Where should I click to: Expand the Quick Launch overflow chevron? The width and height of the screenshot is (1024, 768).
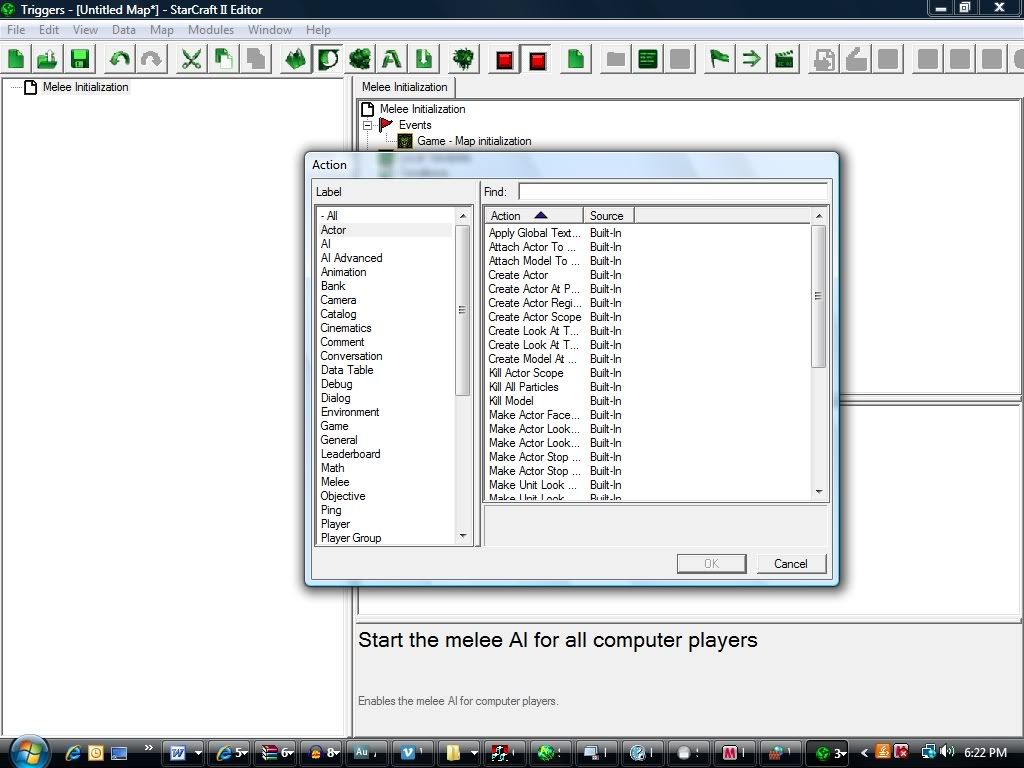tap(148, 748)
